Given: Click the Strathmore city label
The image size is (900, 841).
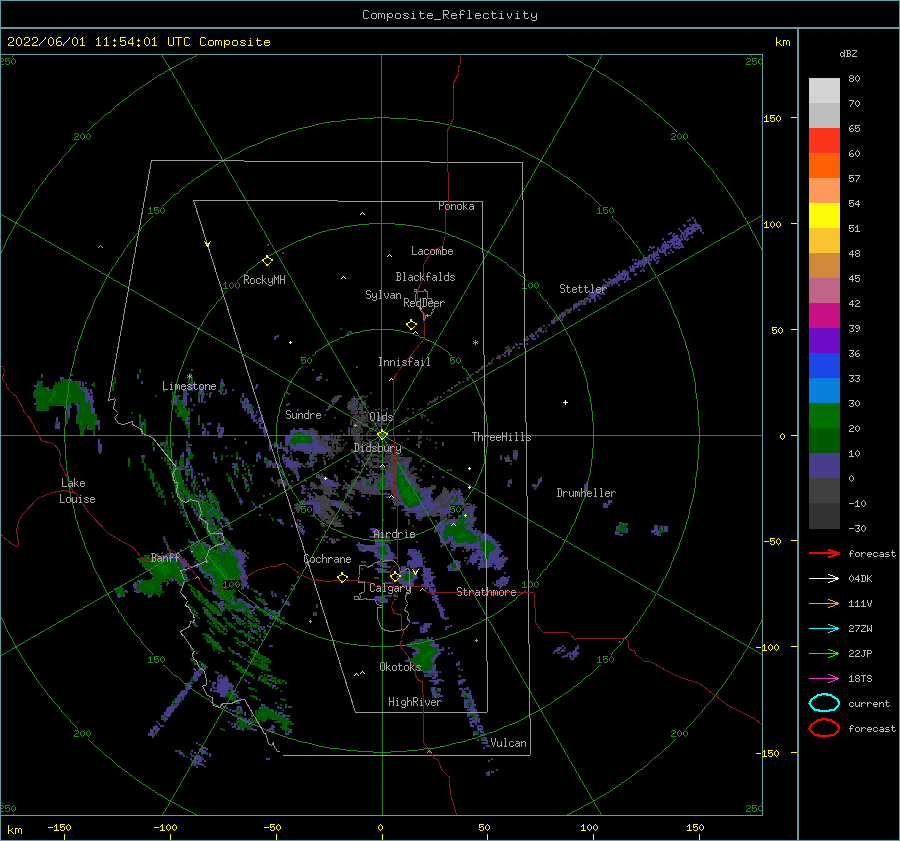Looking at the screenshot, I should click(486, 592).
